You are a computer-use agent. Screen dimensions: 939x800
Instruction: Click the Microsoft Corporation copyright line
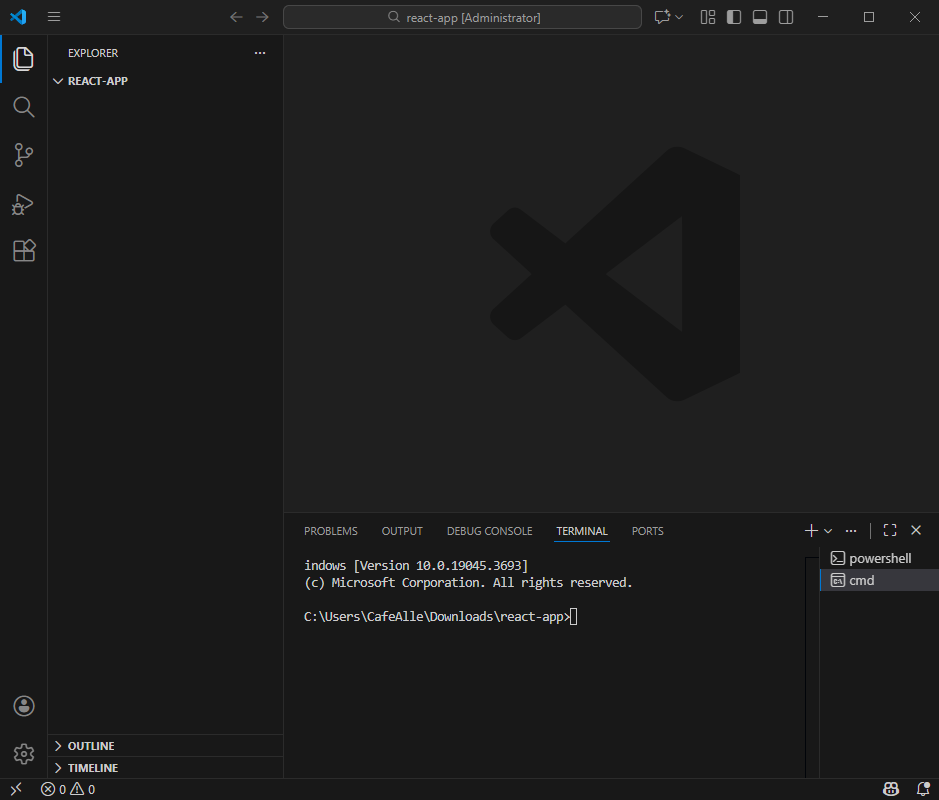[468, 583]
